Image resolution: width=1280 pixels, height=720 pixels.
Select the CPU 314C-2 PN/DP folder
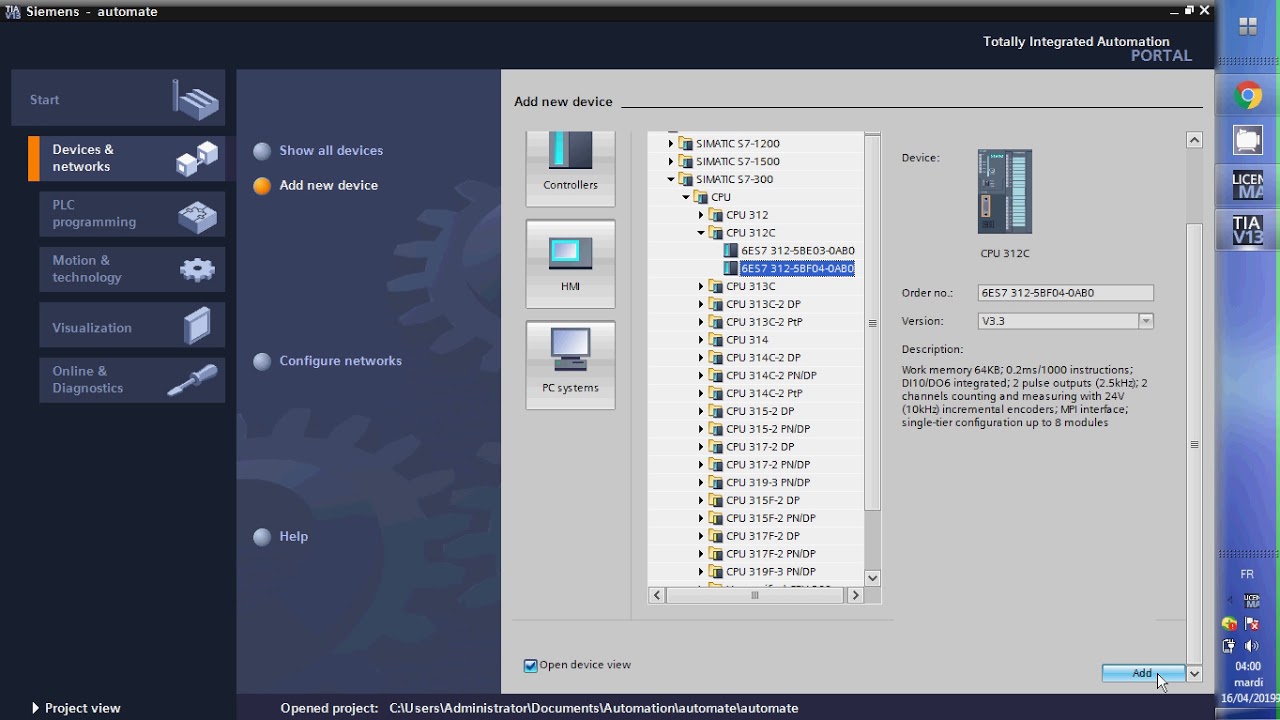(771, 375)
